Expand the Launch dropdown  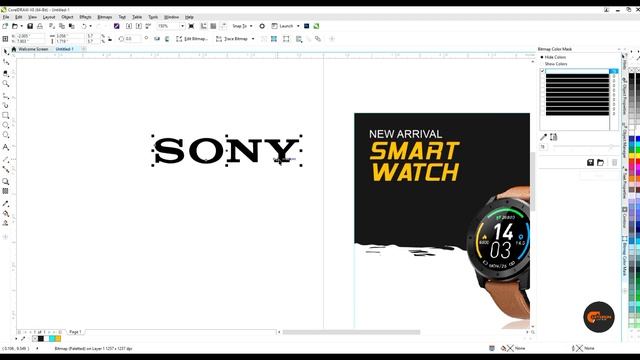coord(298,26)
